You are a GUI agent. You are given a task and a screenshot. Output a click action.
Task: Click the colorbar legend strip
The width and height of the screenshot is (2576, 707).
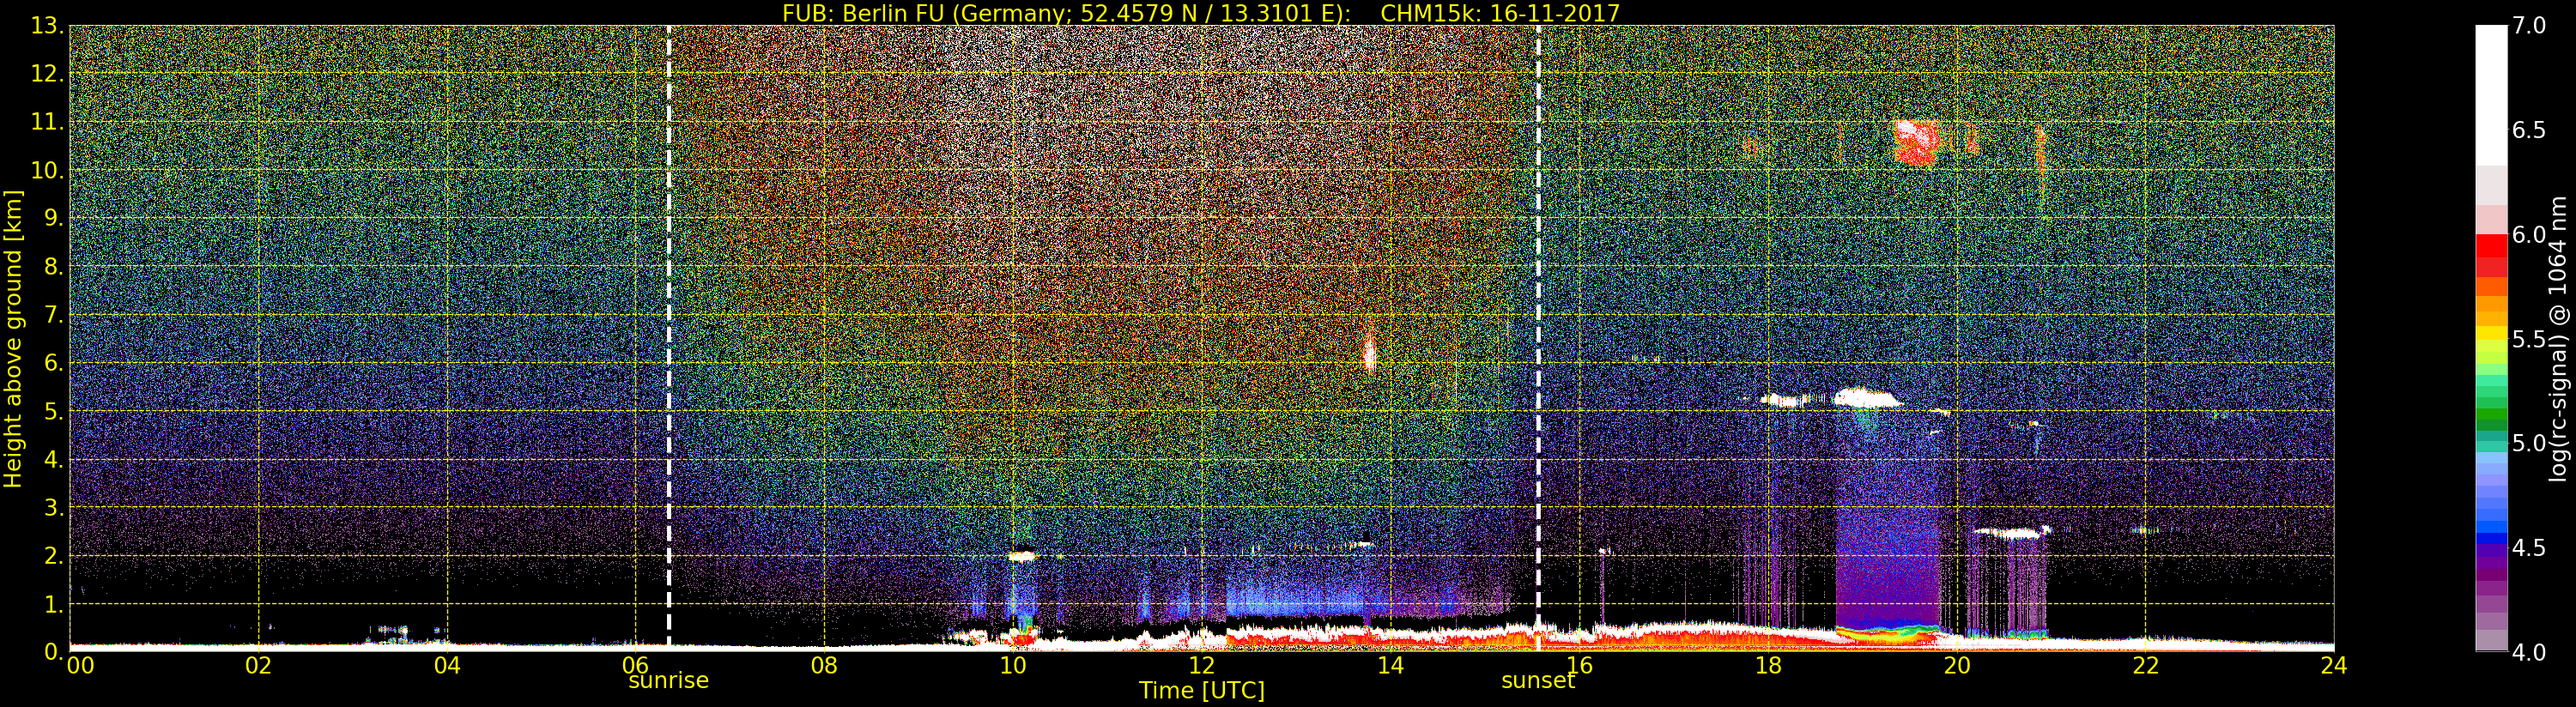2491,338
